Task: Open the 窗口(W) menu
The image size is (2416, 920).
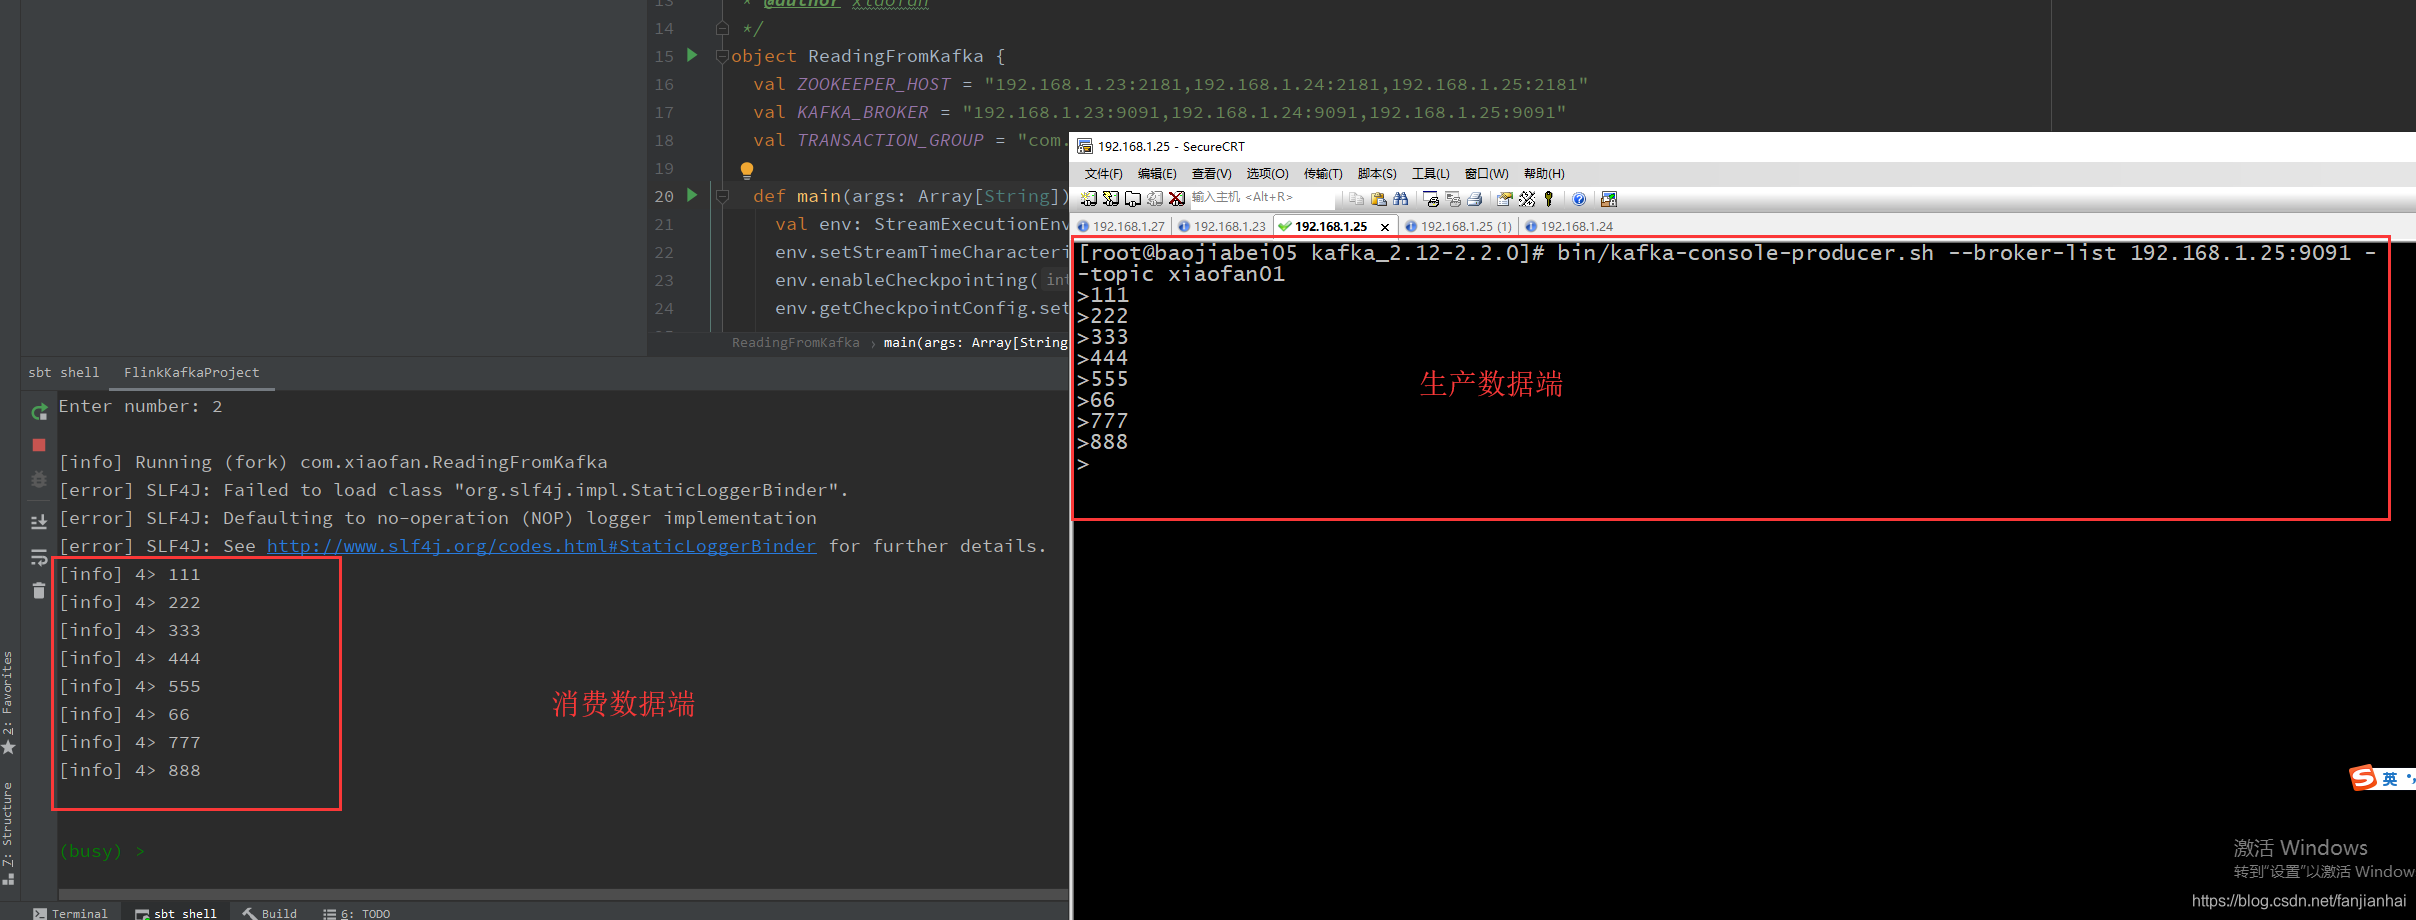Action: click(1487, 174)
